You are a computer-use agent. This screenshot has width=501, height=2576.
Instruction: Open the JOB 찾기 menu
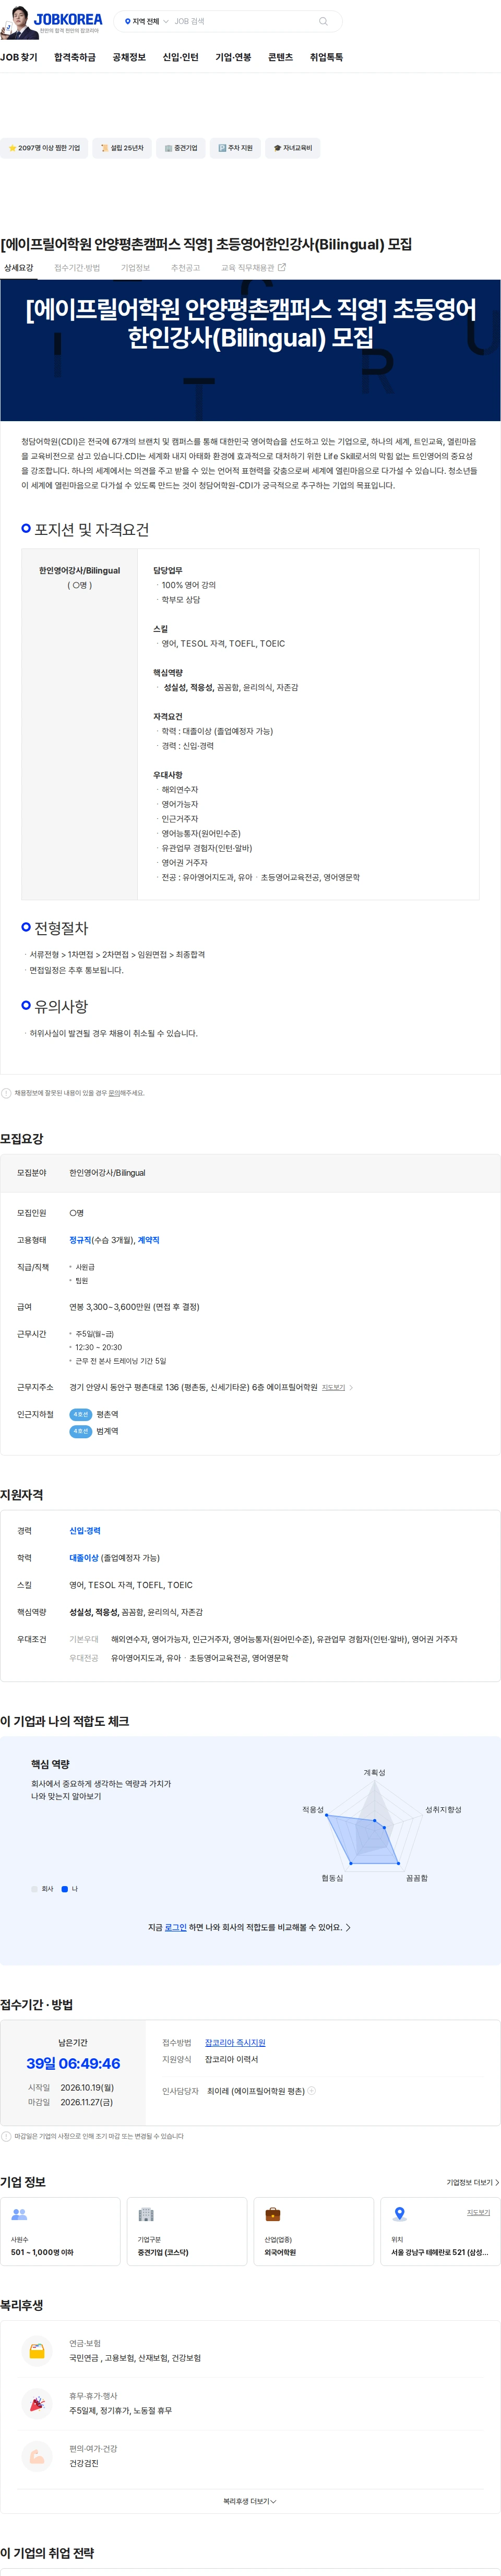19,58
